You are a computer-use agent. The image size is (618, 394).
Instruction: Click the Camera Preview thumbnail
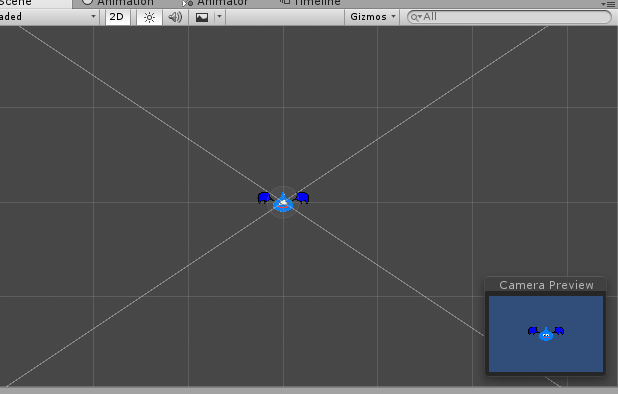pos(546,334)
